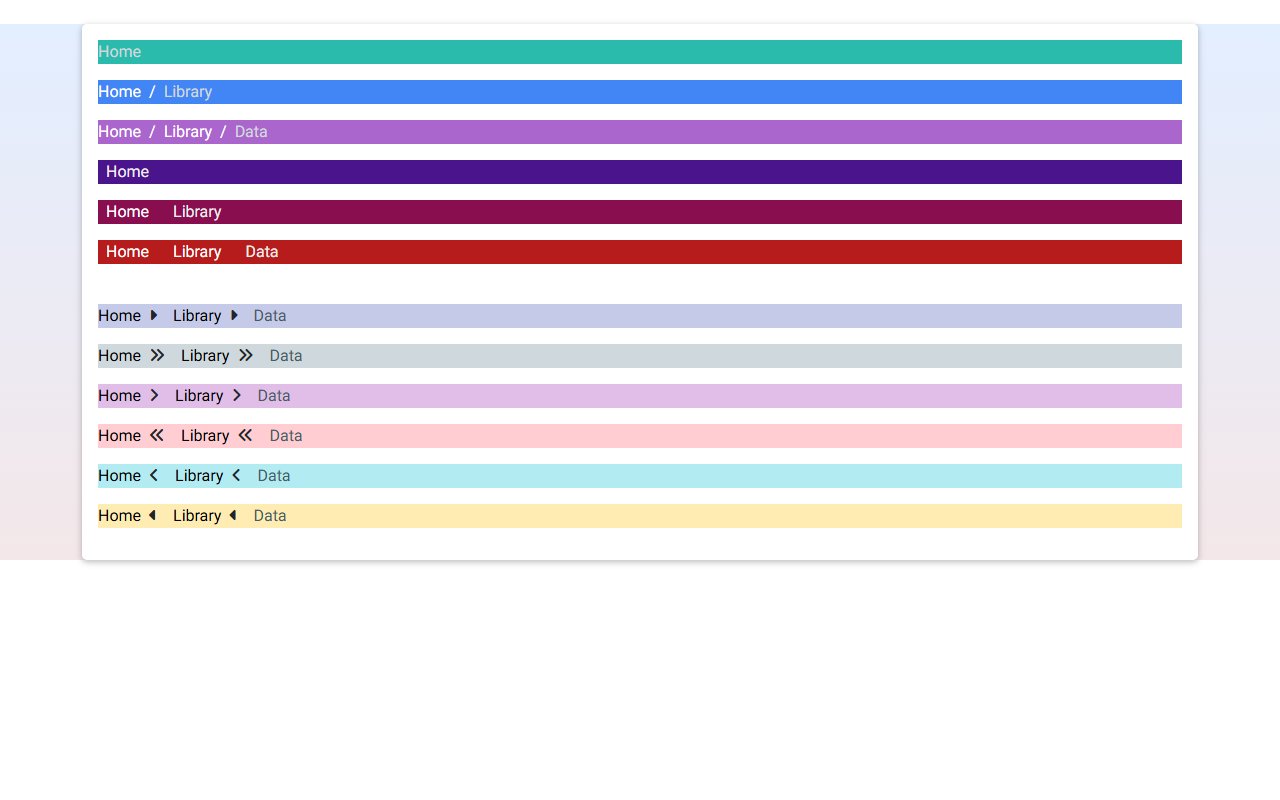The width and height of the screenshot is (1280, 800).
Task: Click Data in the light purple slash breadcrumb
Action: pyautogui.click(x=251, y=132)
